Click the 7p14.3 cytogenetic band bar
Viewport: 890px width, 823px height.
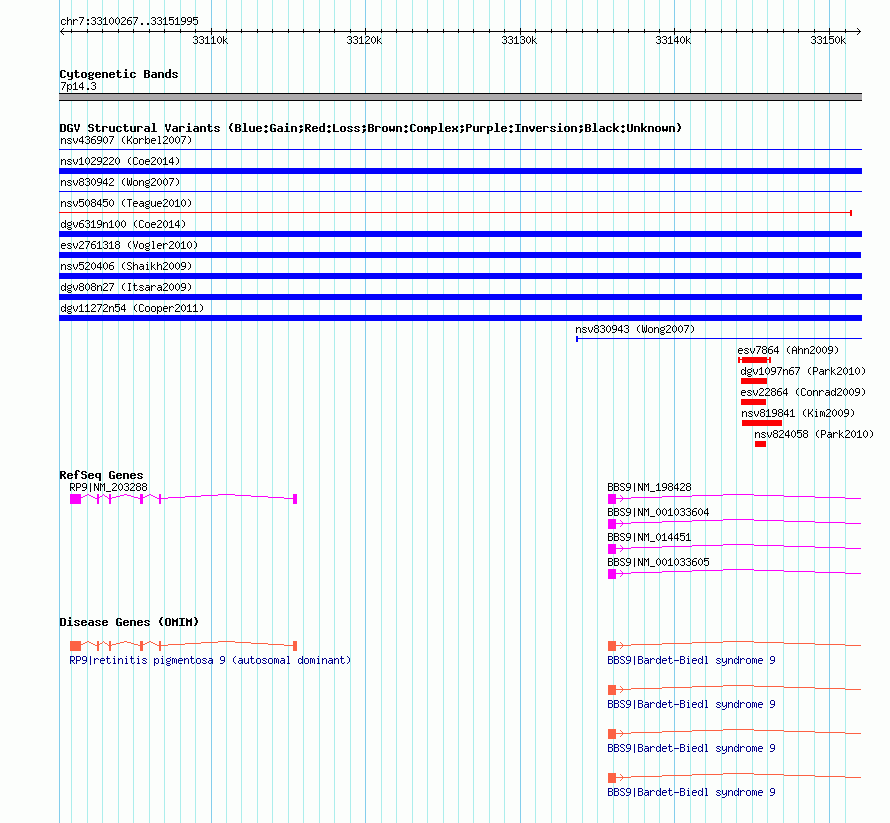pyautogui.click(x=460, y=97)
